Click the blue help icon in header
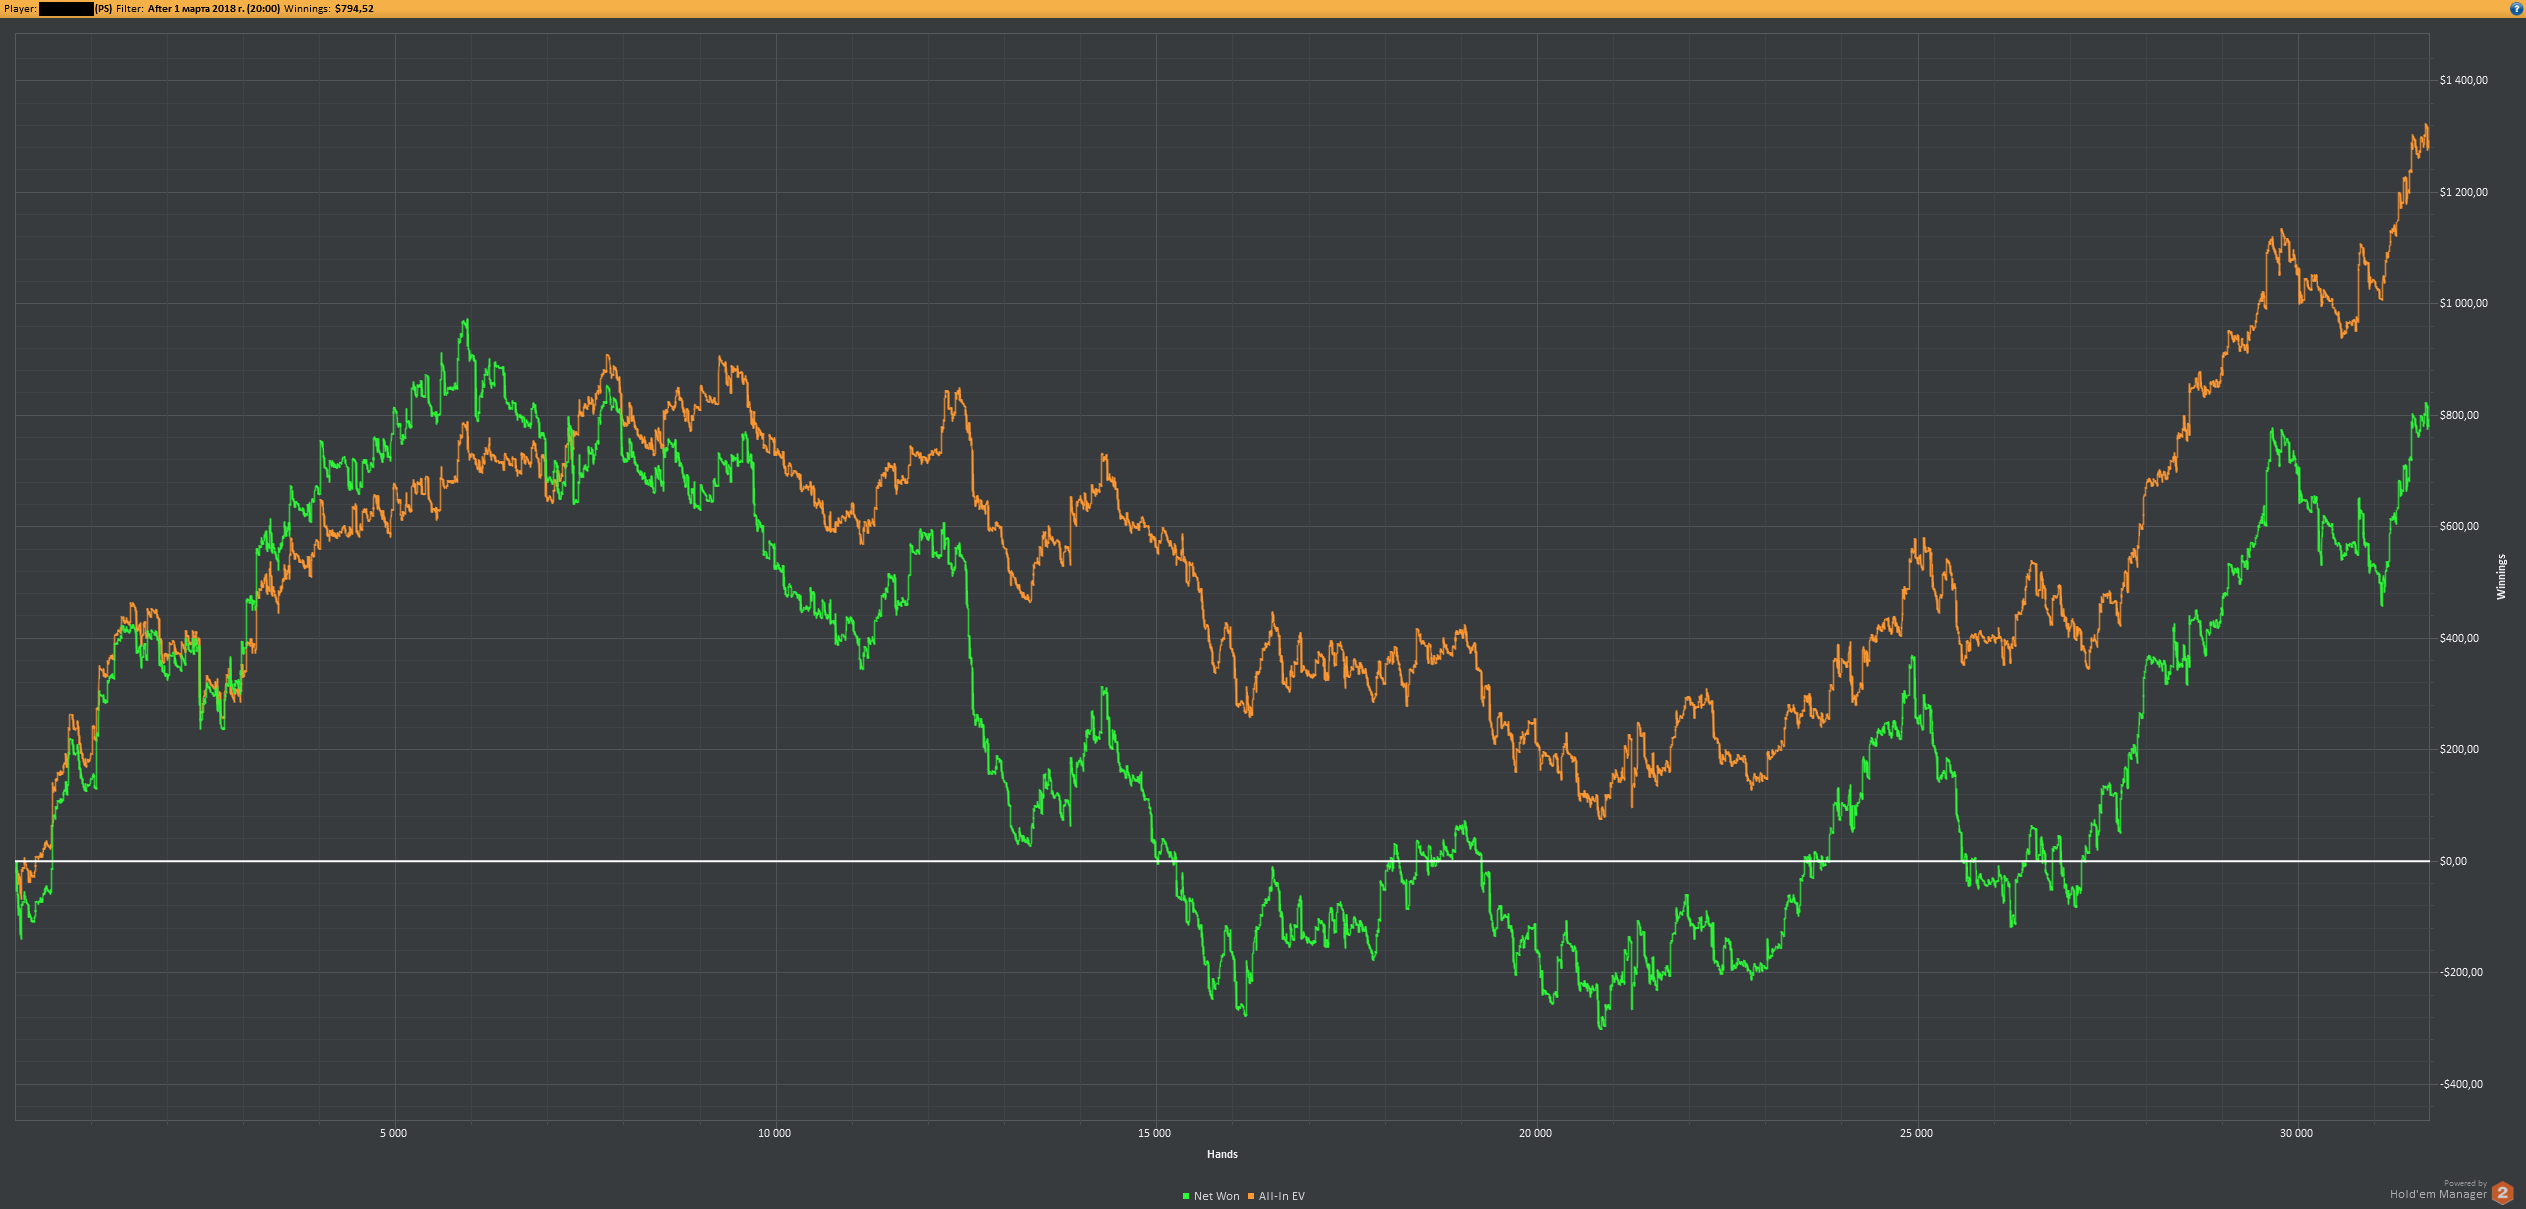The width and height of the screenshot is (2526, 1209). (x=2516, y=9)
